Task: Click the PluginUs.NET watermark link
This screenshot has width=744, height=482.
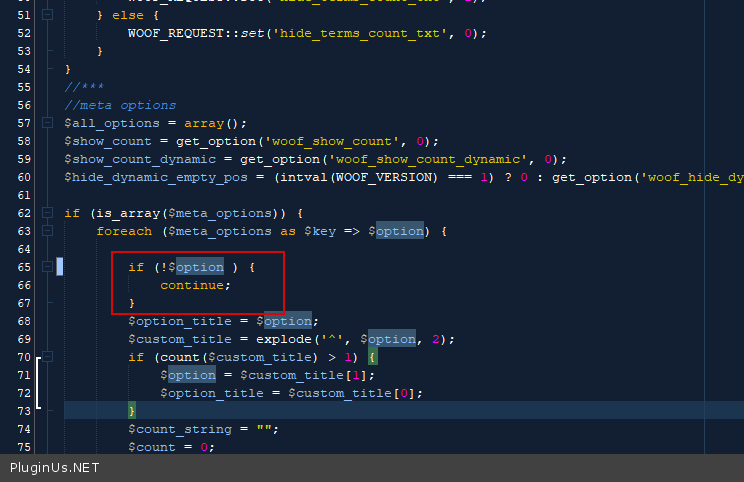Action: click(x=55, y=468)
